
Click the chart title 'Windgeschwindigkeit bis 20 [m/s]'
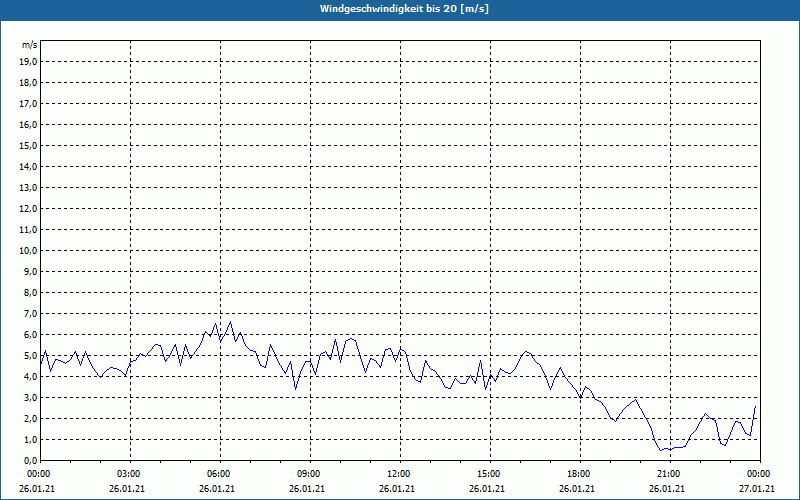tap(404, 9)
